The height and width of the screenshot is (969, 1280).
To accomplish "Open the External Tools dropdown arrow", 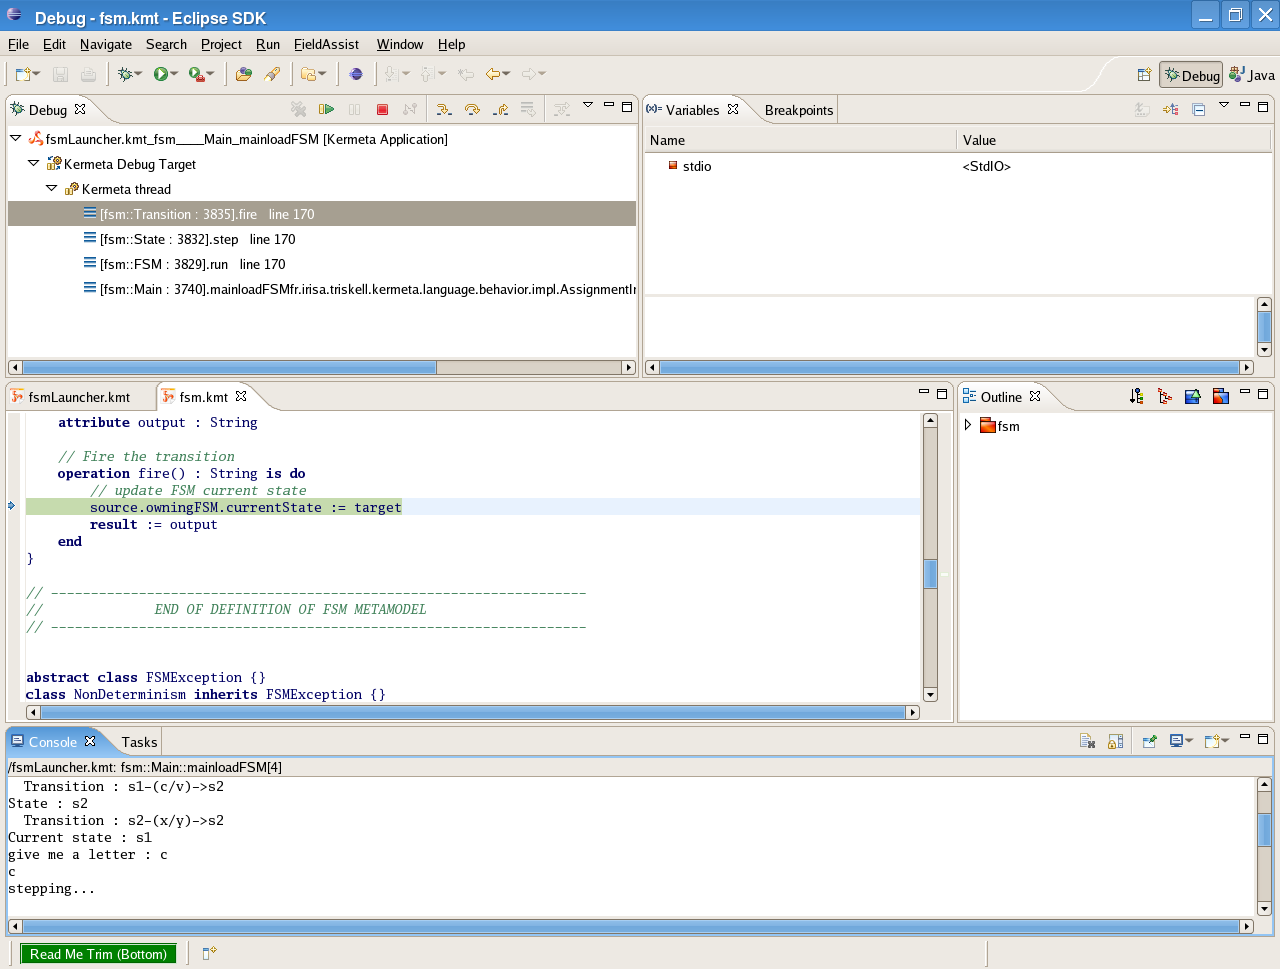I will pos(210,74).
